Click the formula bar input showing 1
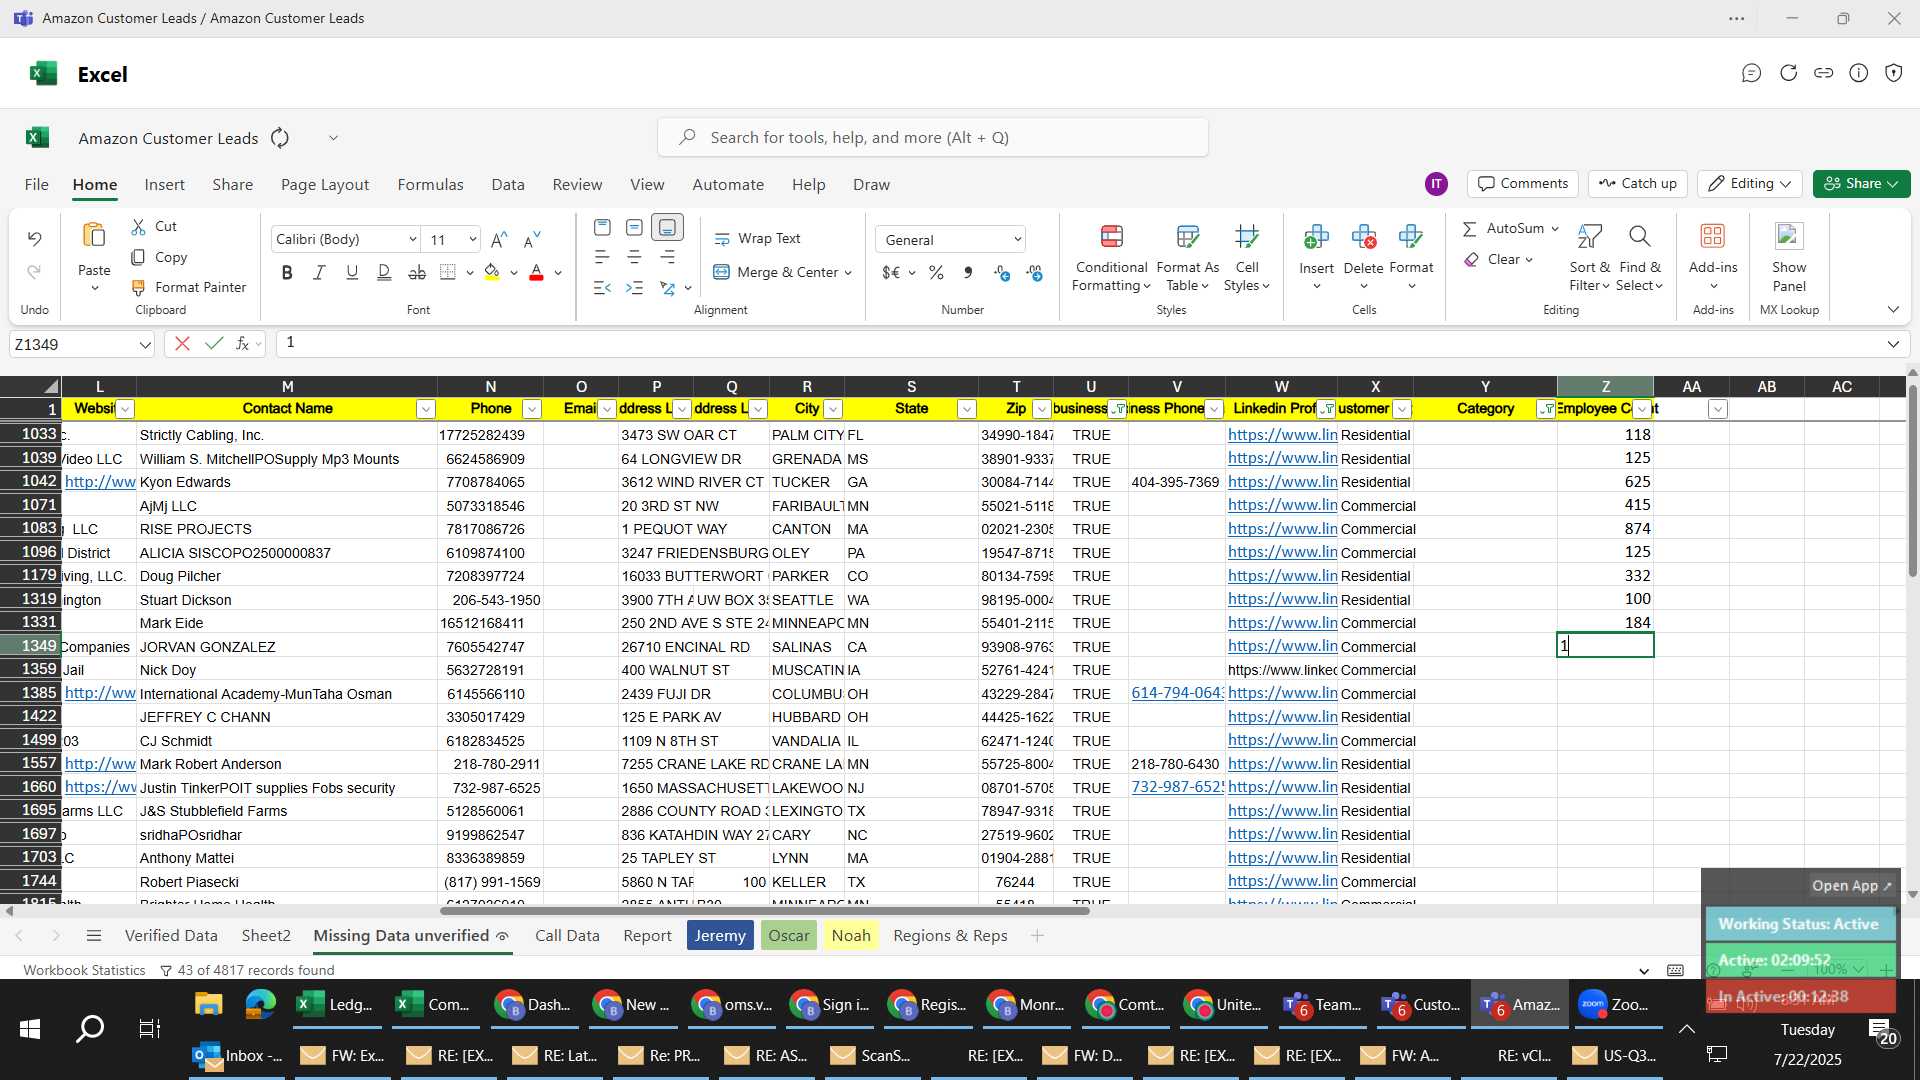 coord(1078,344)
